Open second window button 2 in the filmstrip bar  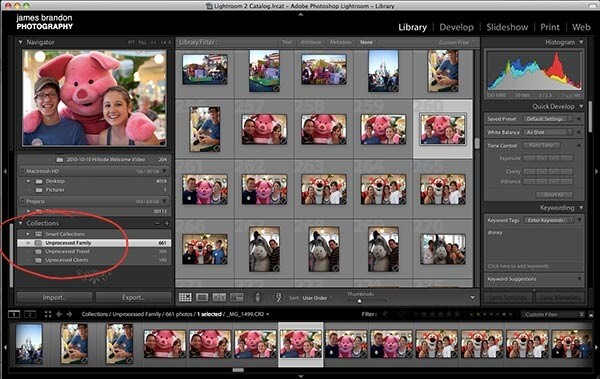tap(30, 314)
